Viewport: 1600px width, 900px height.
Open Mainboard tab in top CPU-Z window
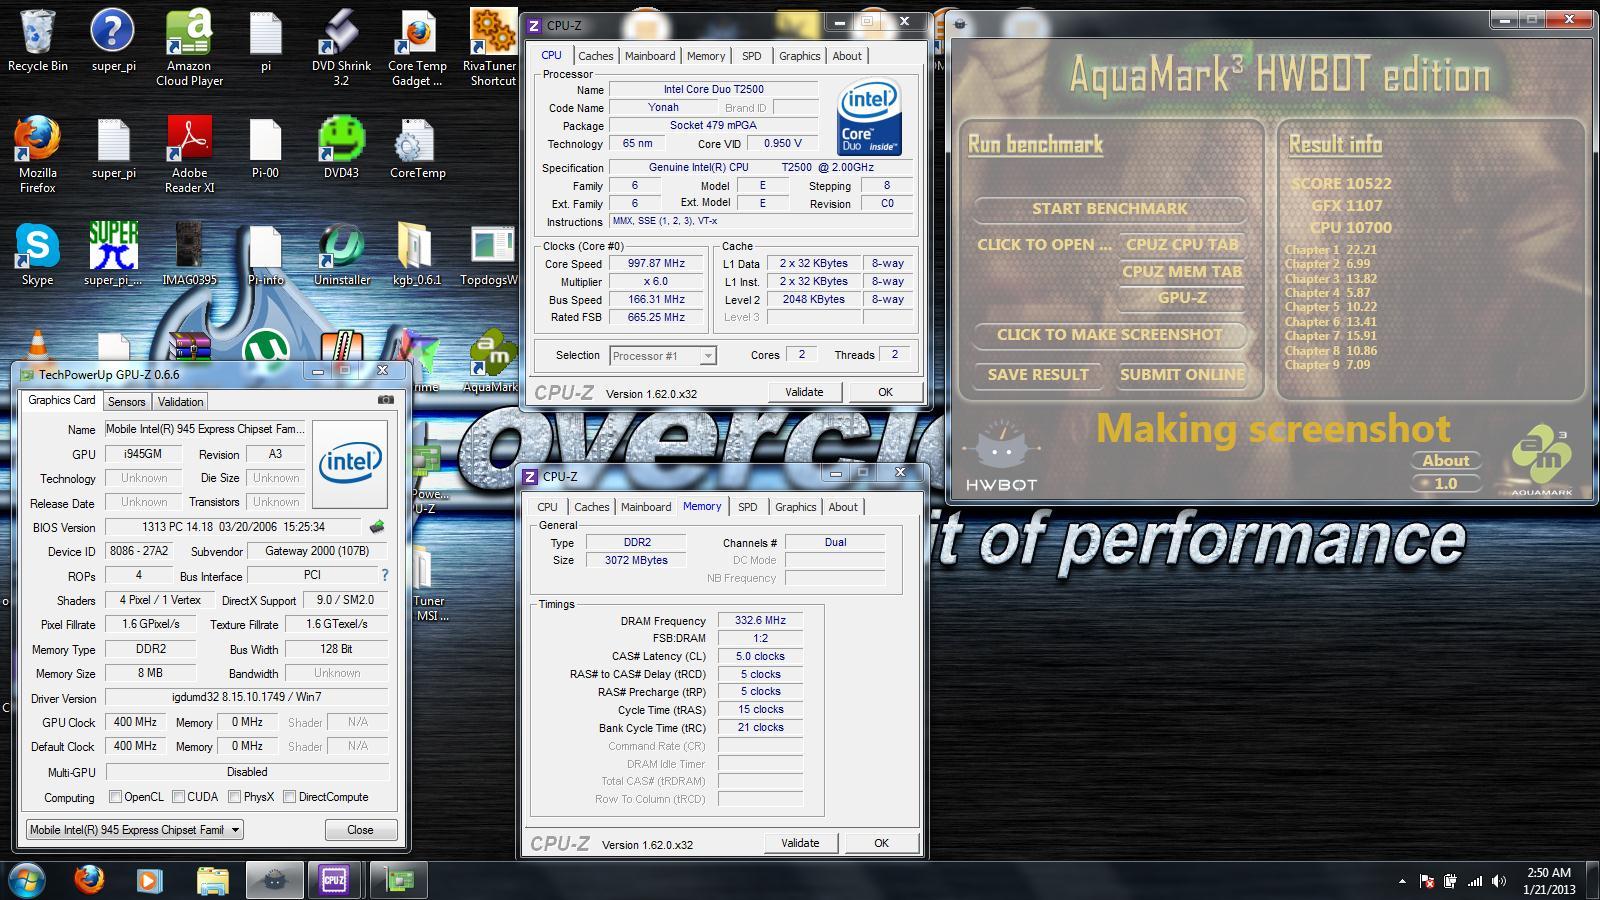[650, 56]
